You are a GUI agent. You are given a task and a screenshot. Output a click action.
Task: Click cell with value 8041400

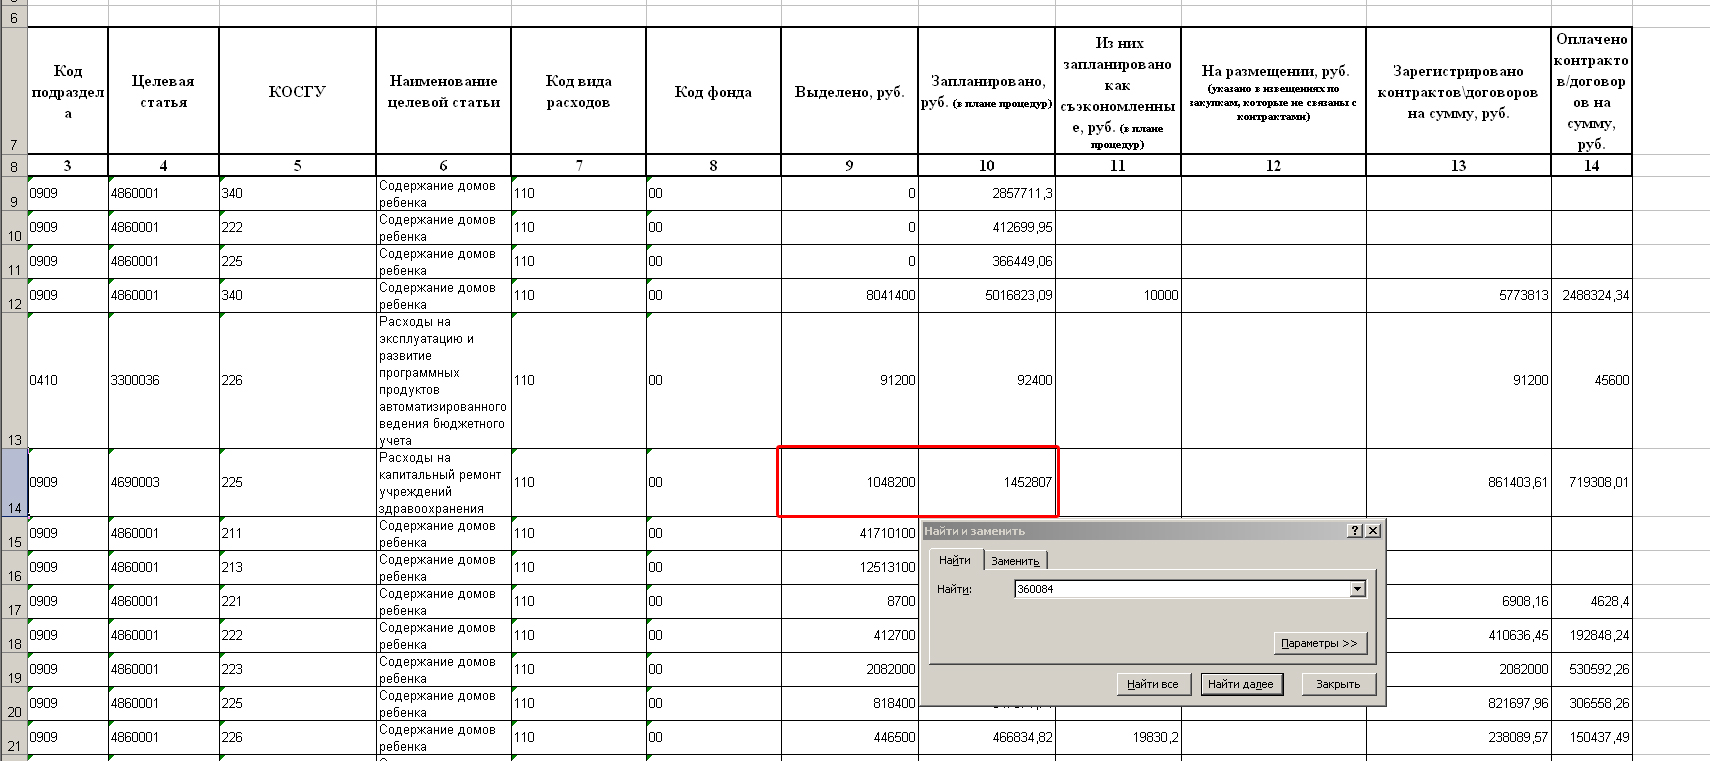coord(849,295)
